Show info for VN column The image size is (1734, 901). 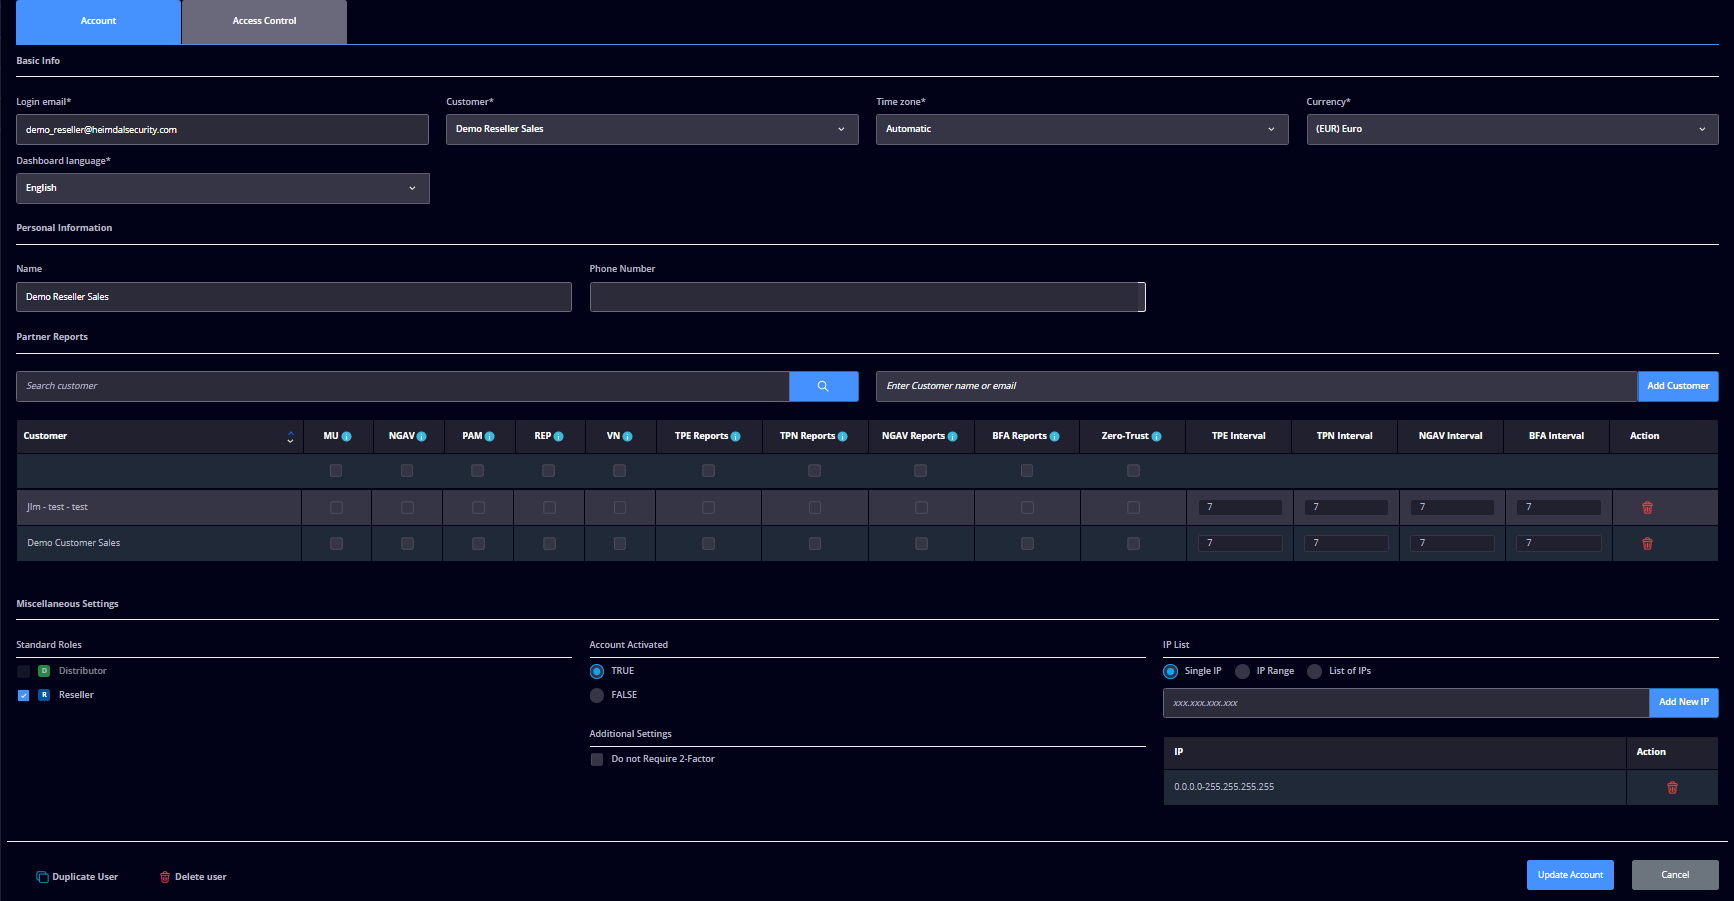coord(628,437)
